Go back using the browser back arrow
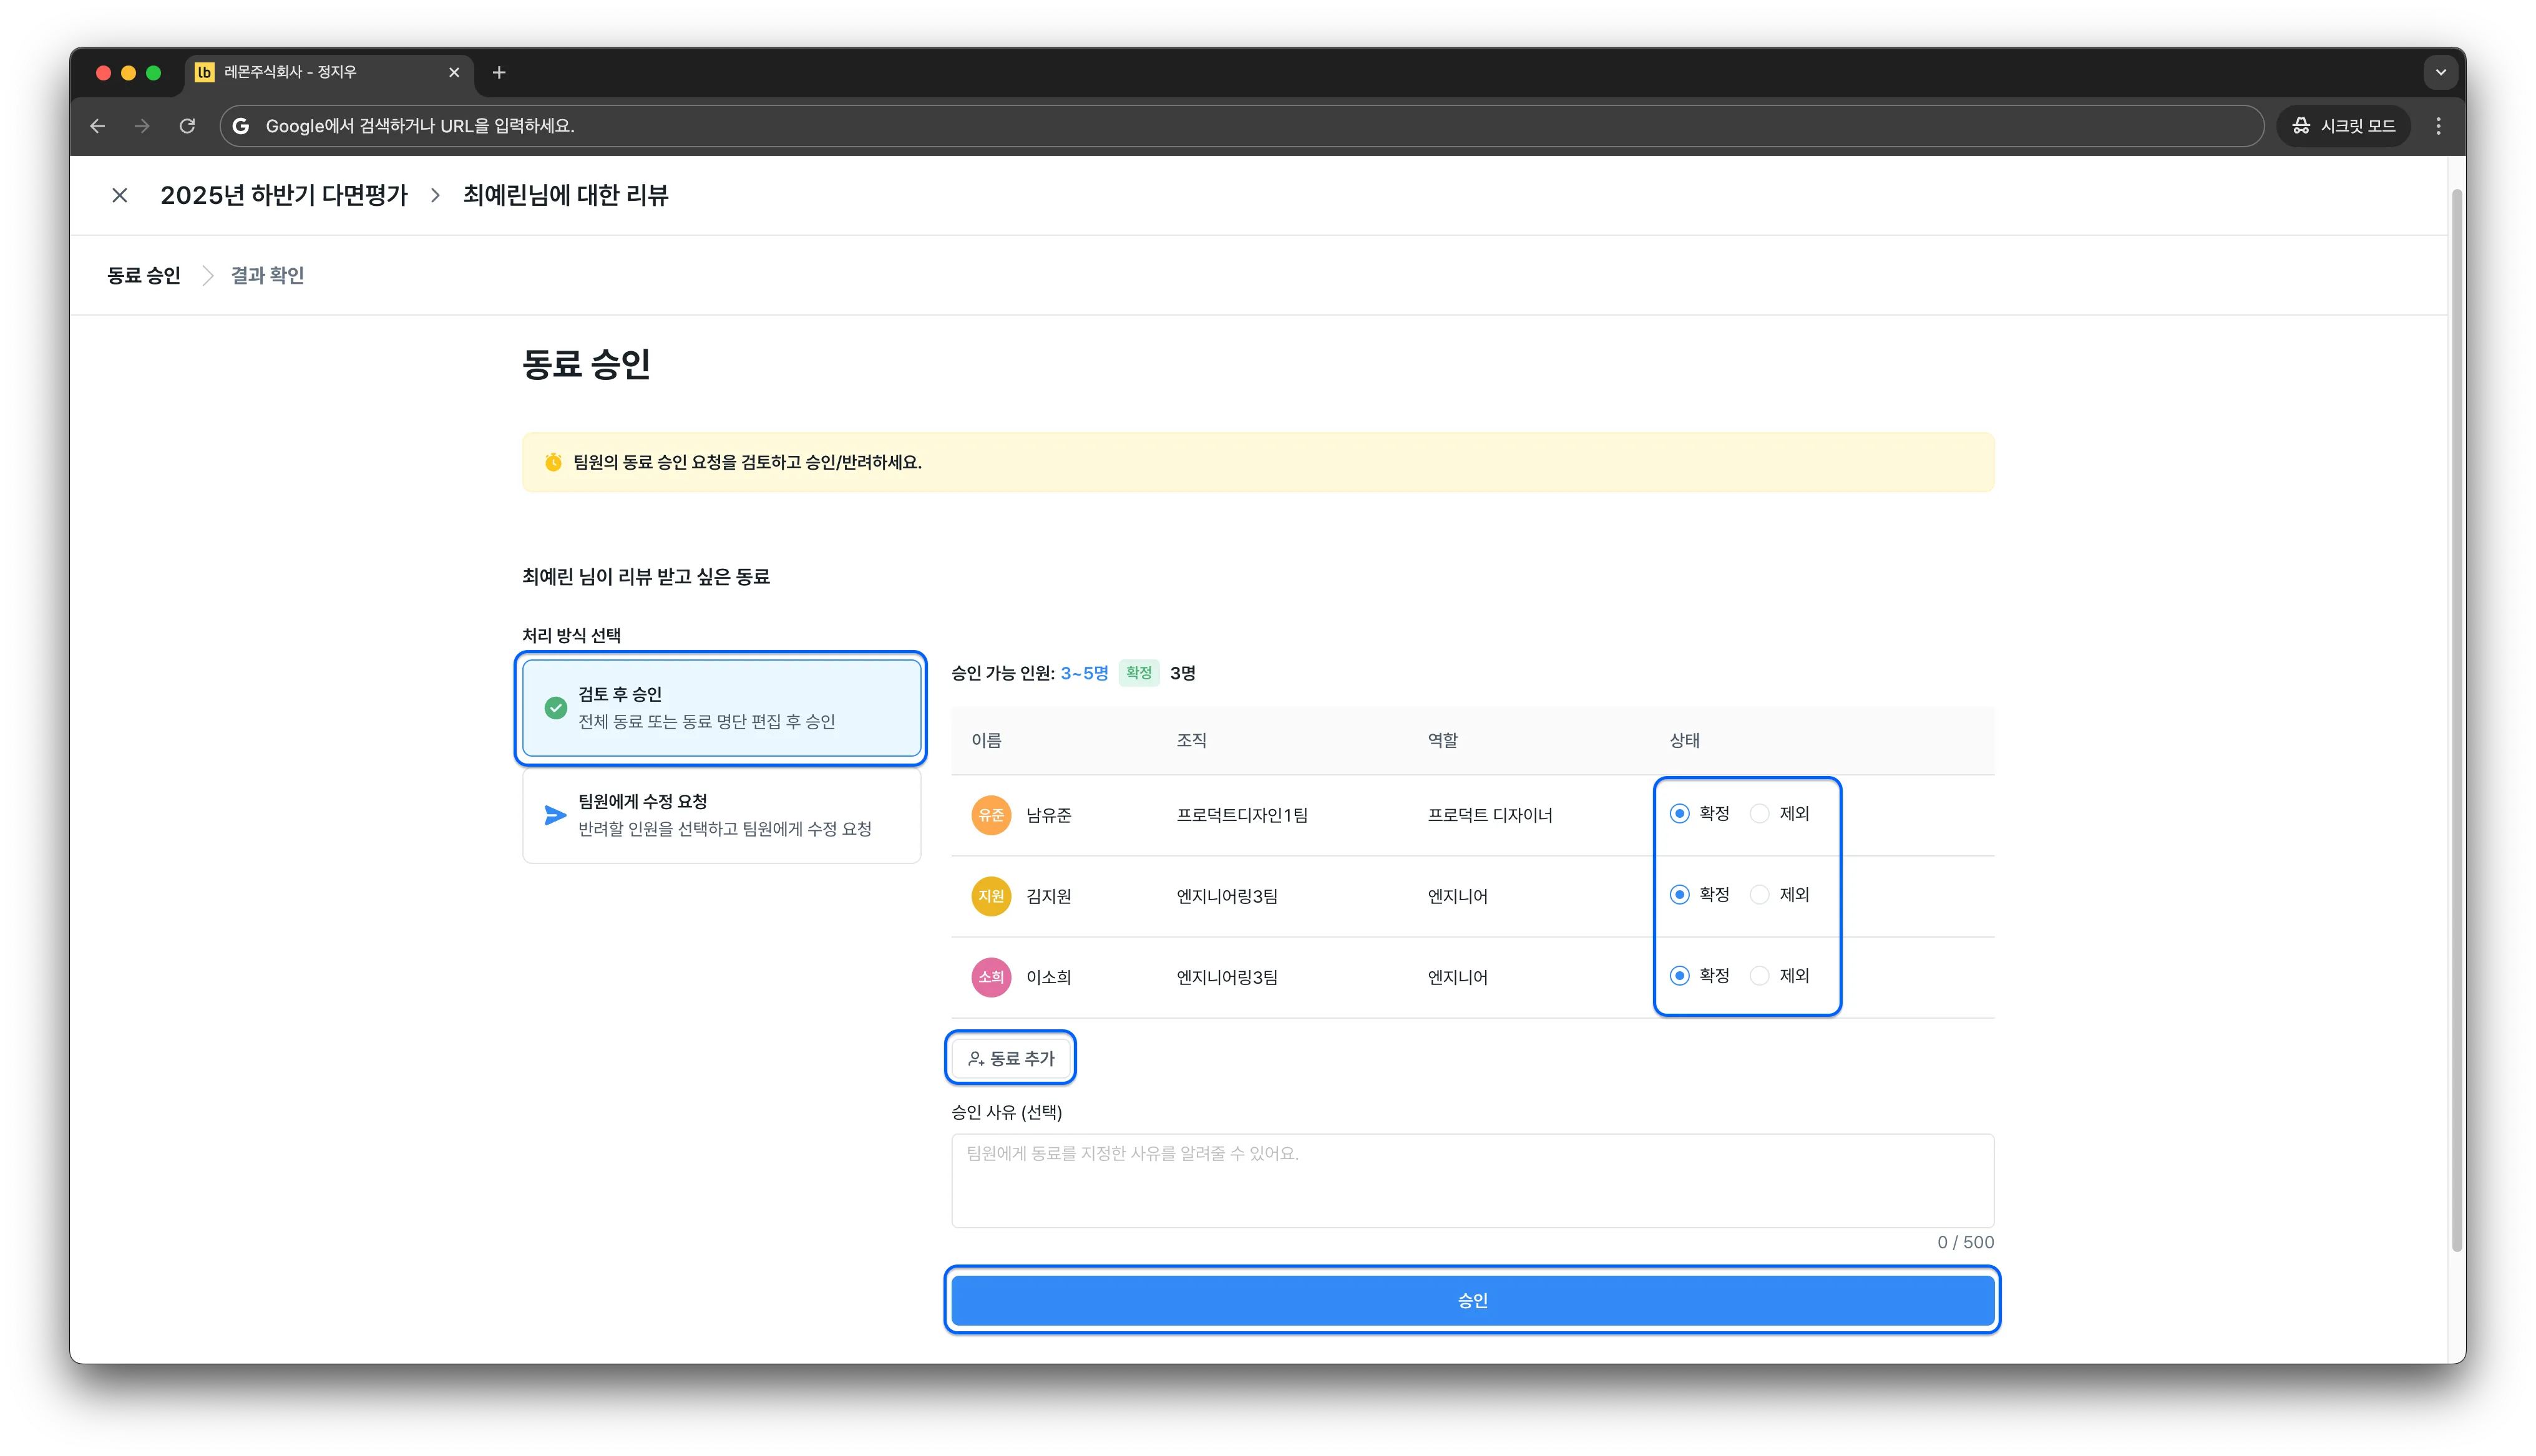This screenshot has width=2536, height=1456. 97,126
